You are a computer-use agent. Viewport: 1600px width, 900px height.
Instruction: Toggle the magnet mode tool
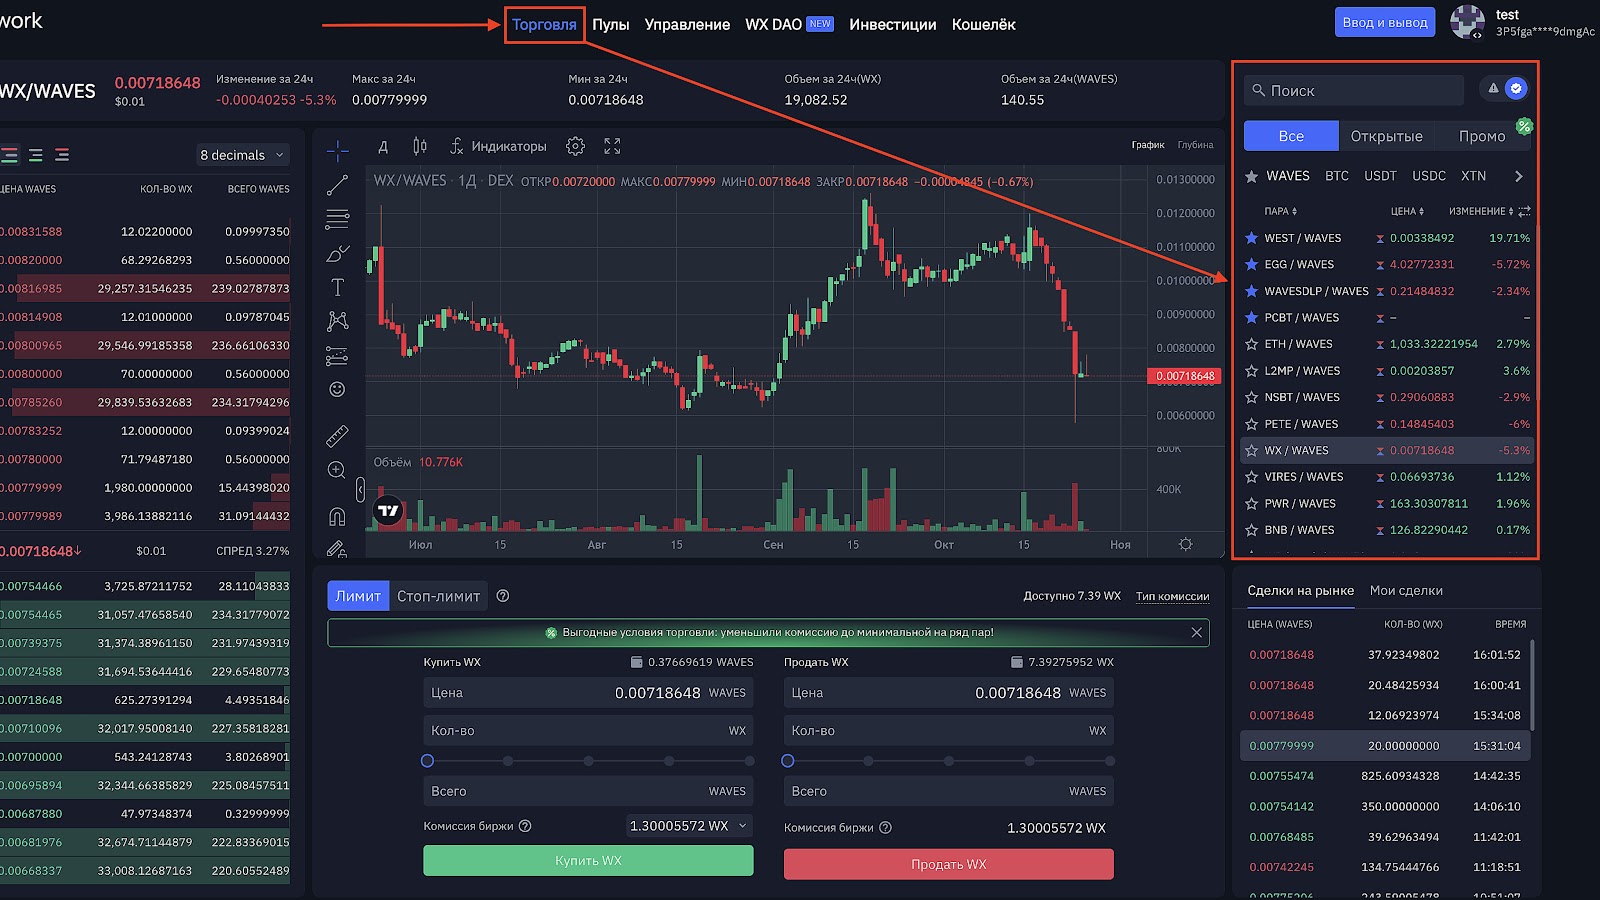[338, 516]
